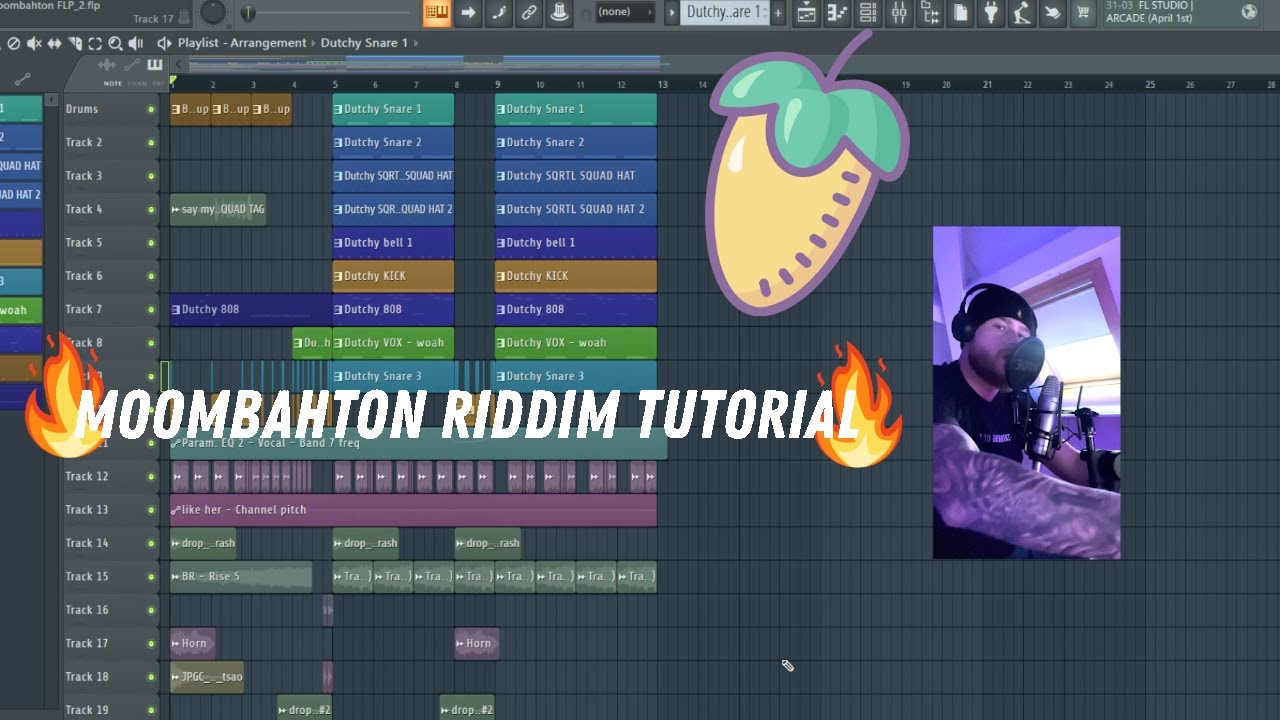Open the Dutchy..are 1 pattern selector
This screenshot has height=720, width=1280.
coord(724,13)
